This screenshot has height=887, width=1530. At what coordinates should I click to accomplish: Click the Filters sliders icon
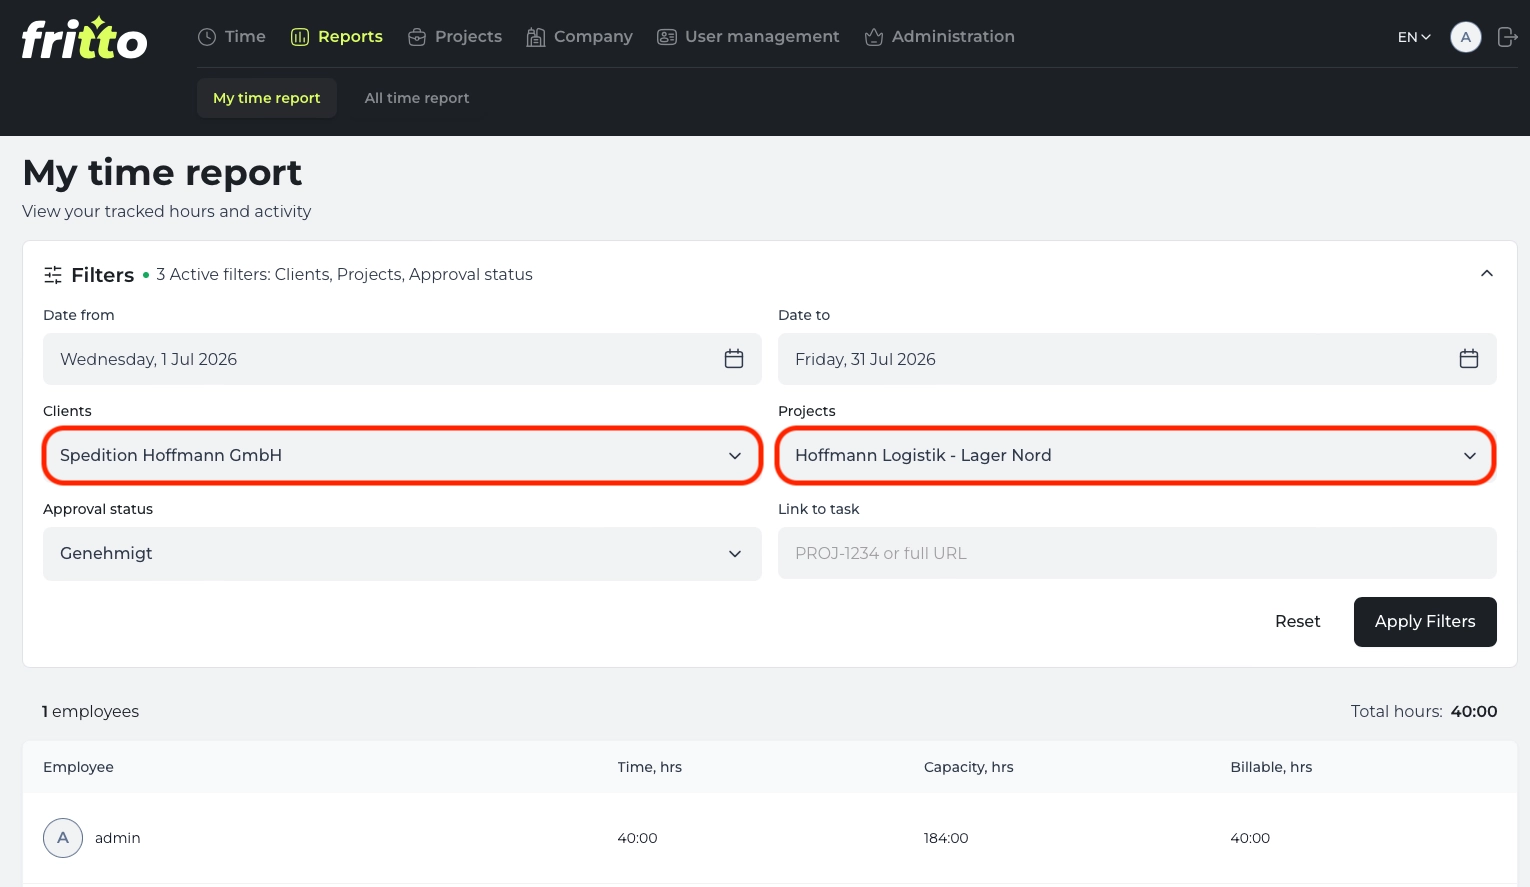[x=53, y=275]
